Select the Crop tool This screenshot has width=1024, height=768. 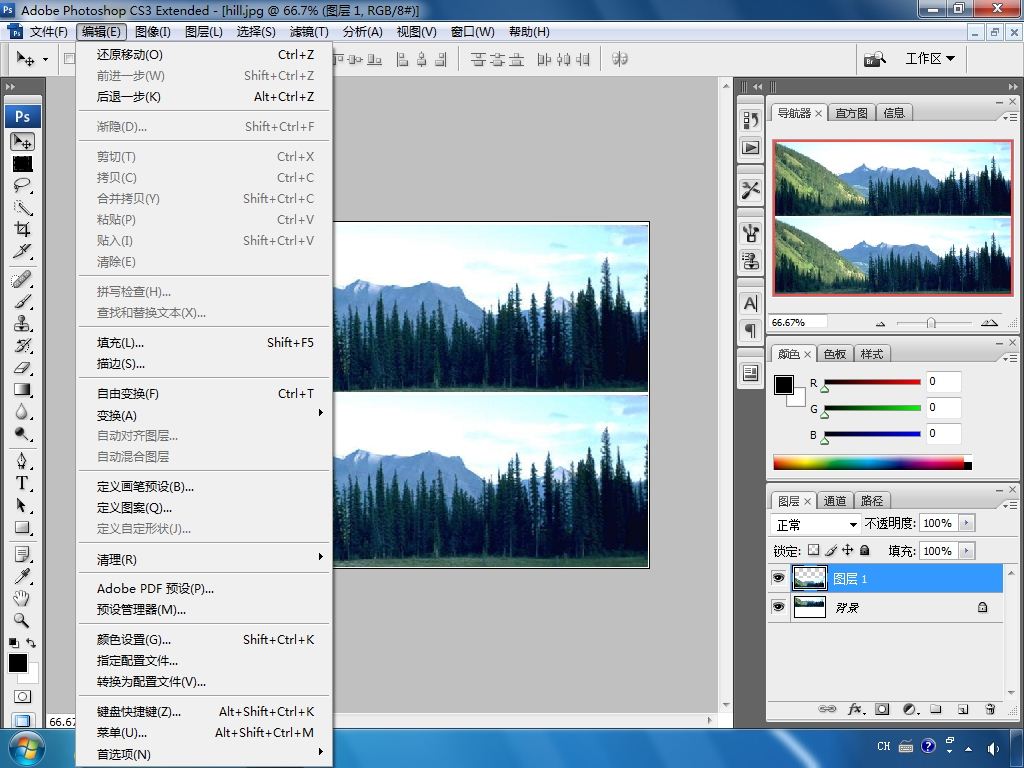click(x=22, y=229)
